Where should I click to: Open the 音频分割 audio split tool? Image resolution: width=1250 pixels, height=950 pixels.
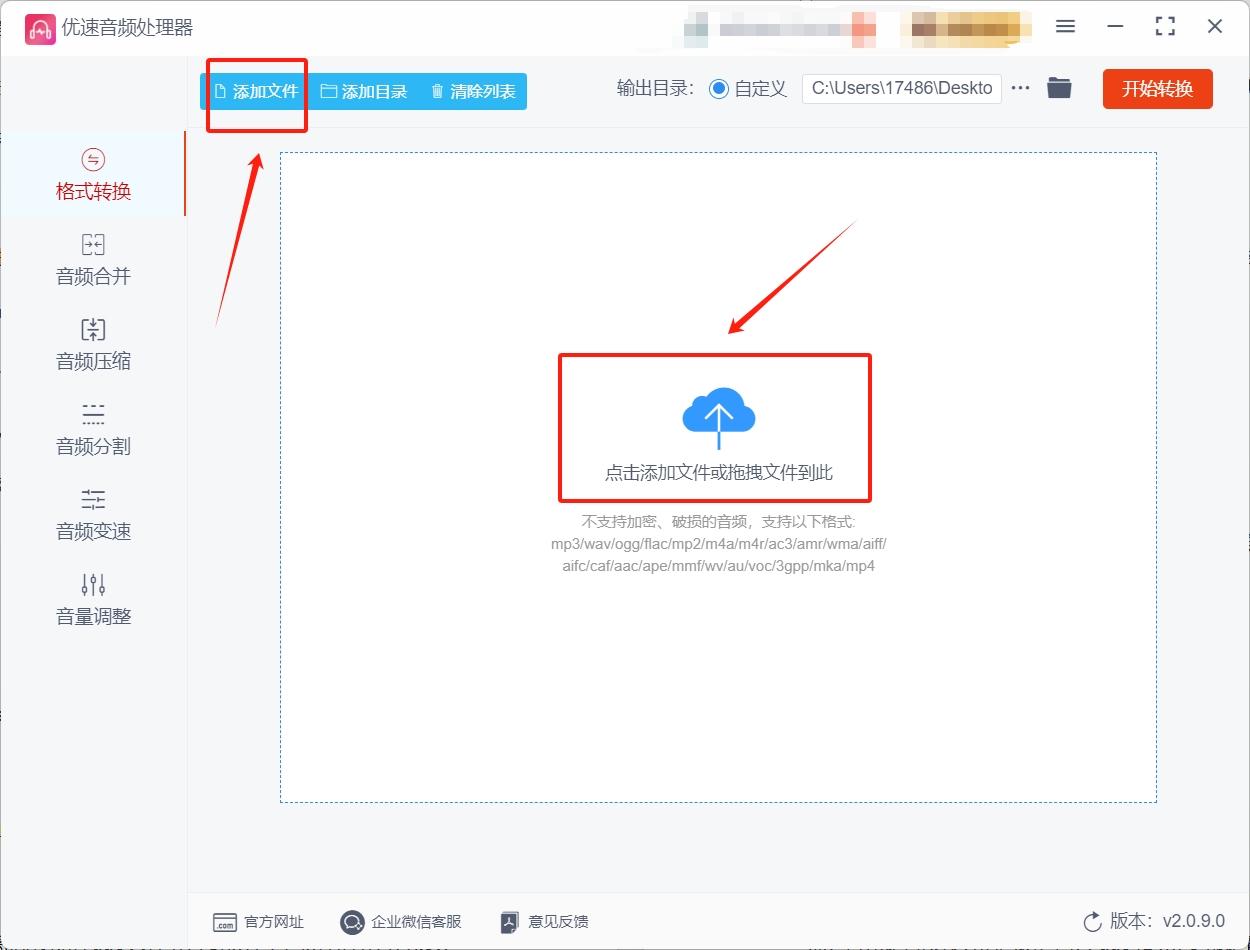pyautogui.click(x=91, y=431)
